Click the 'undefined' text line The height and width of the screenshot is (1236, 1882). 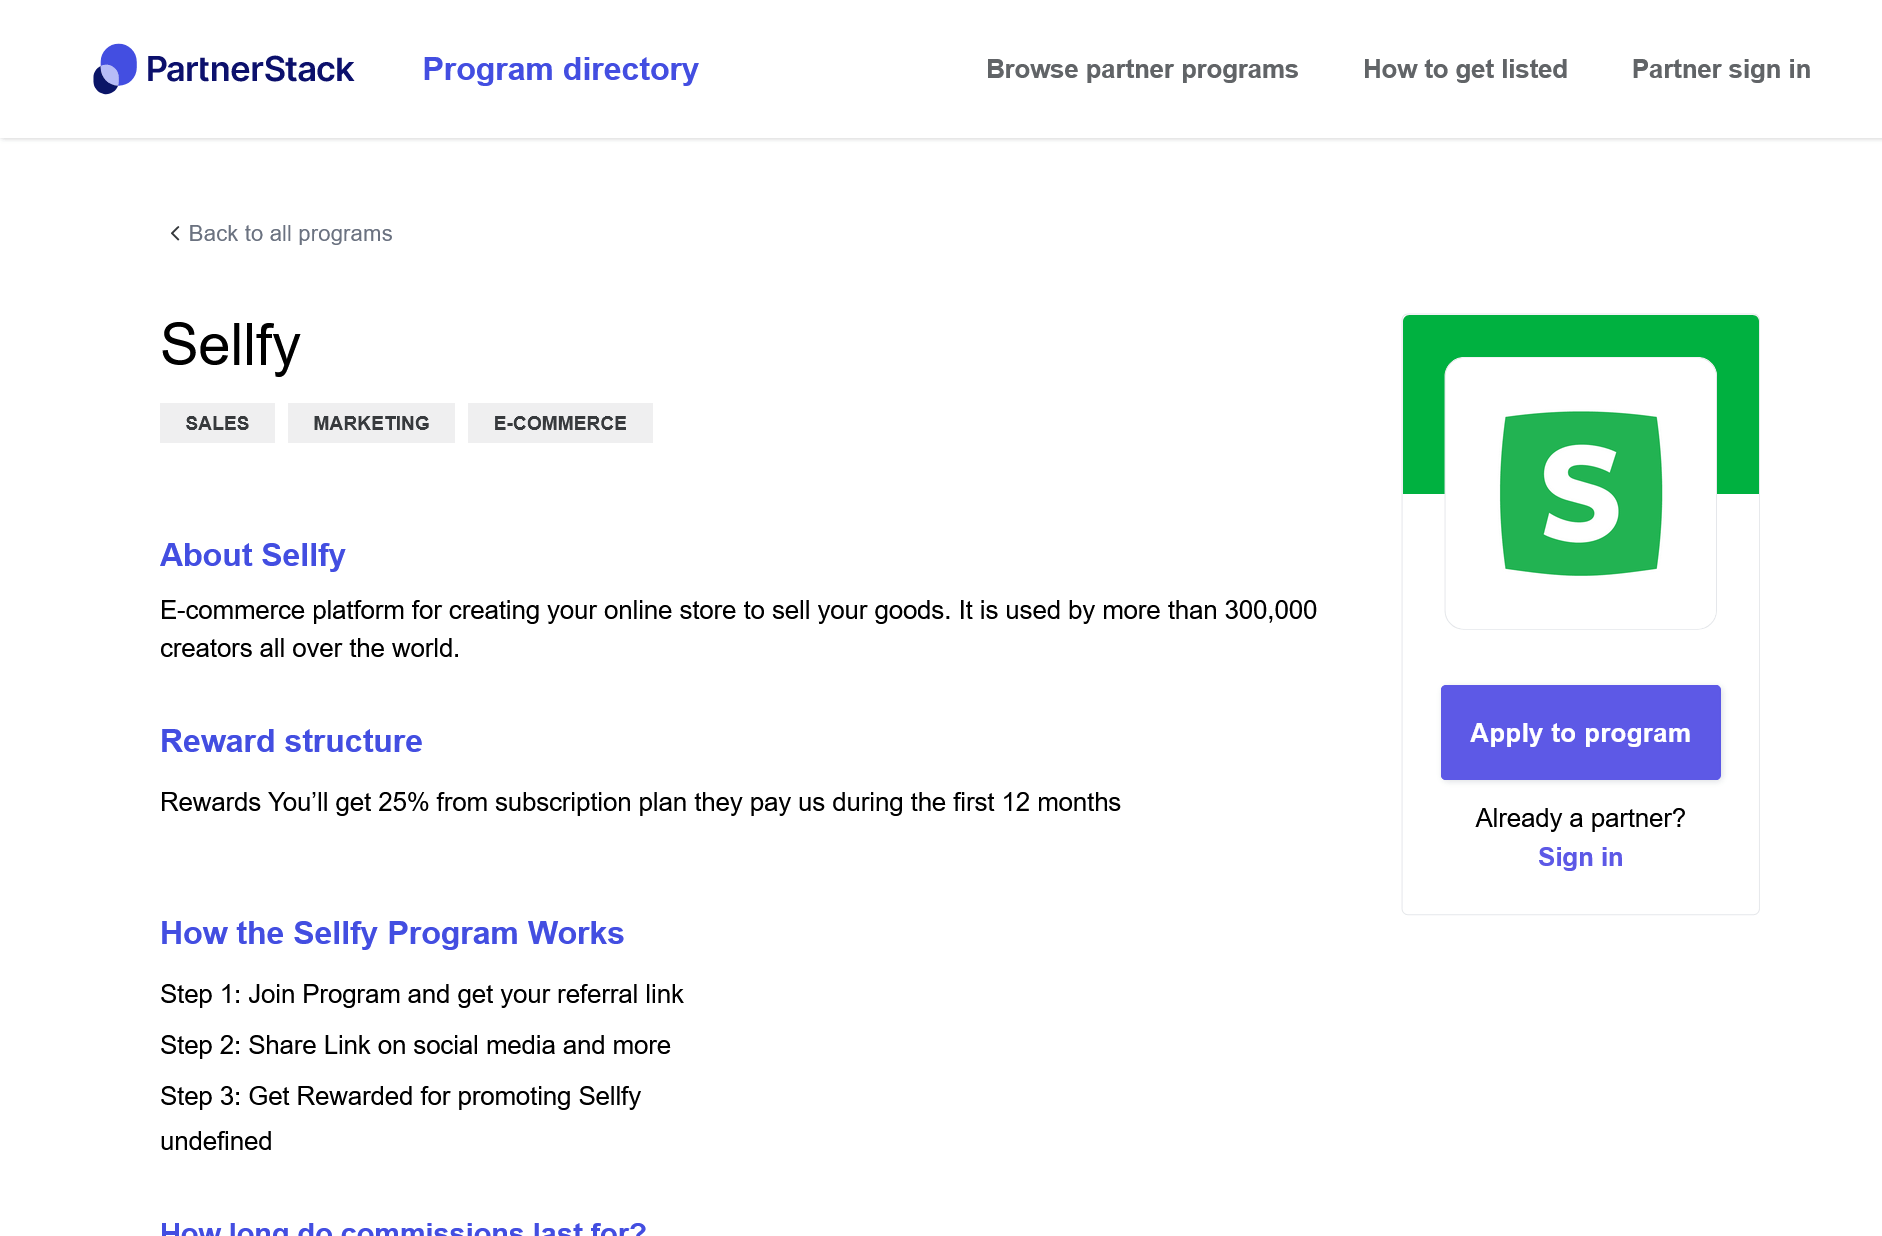click(216, 1141)
